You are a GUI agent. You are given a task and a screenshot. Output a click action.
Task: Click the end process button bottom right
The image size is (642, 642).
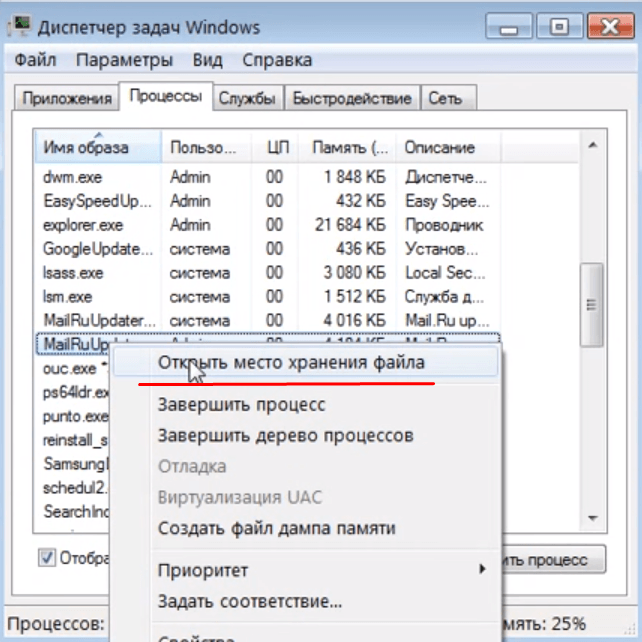pyautogui.click(x=553, y=559)
